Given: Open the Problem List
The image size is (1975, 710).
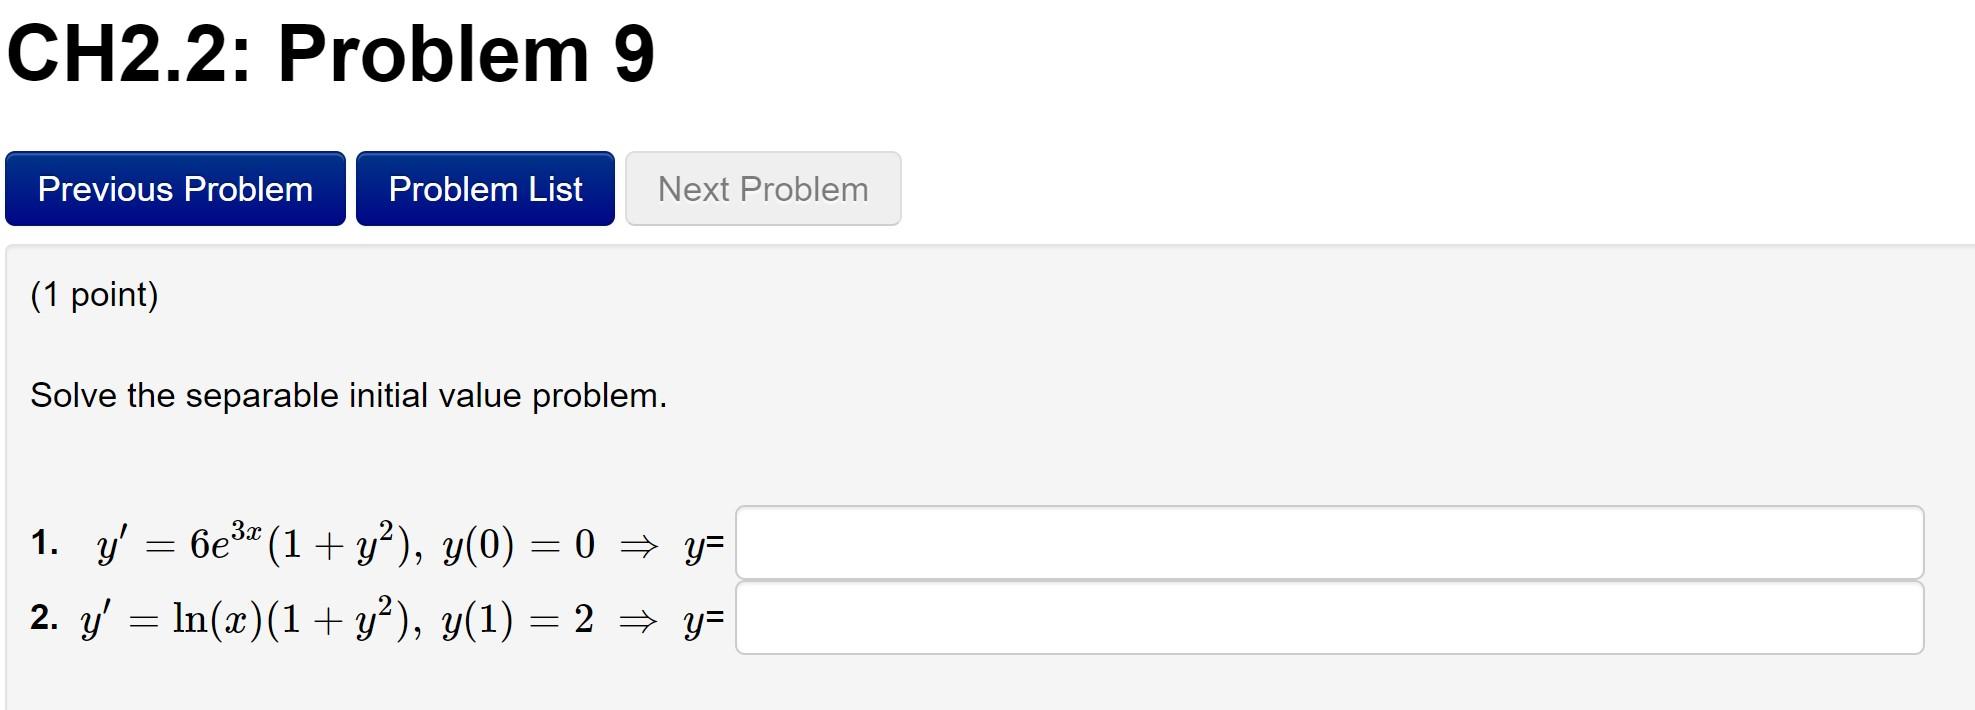Looking at the screenshot, I should tap(485, 188).
